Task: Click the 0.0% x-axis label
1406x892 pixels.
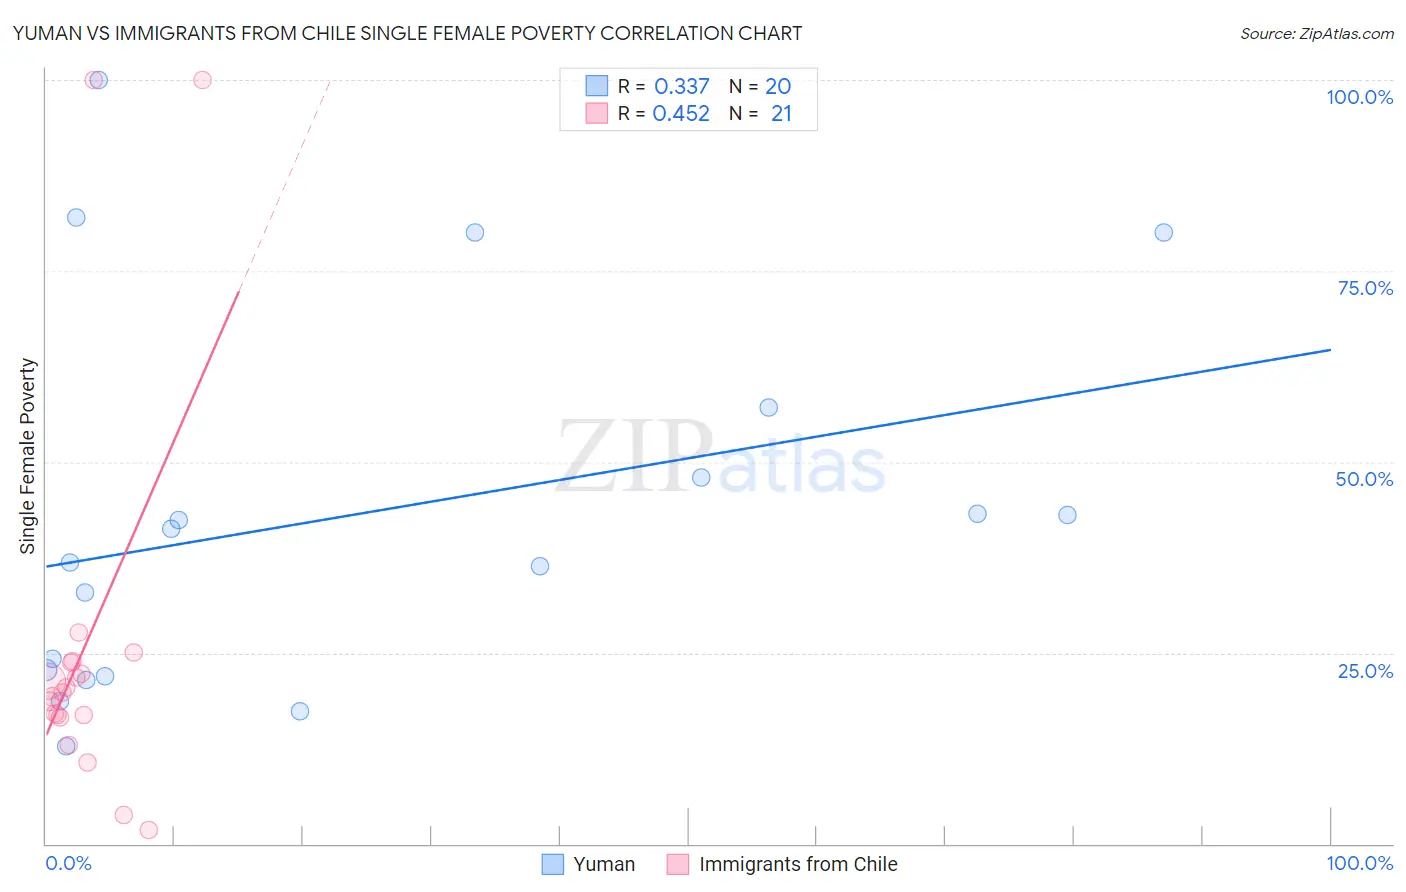Action: tap(68, 863)
